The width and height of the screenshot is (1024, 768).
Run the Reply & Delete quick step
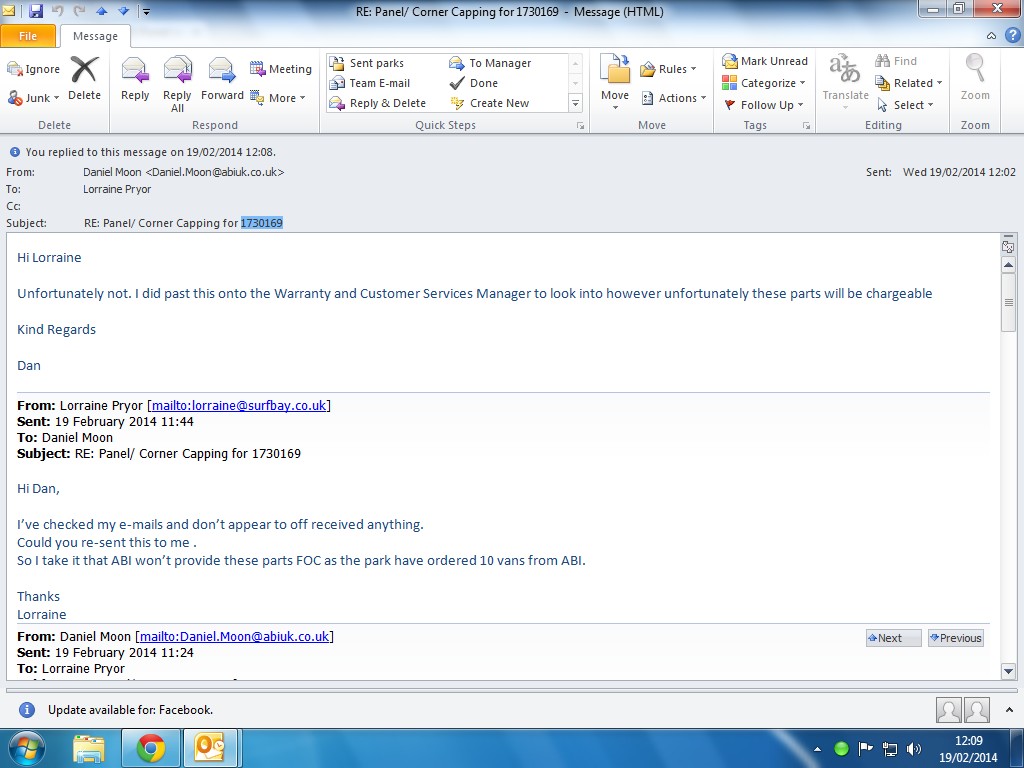click(x=377, y=103)
